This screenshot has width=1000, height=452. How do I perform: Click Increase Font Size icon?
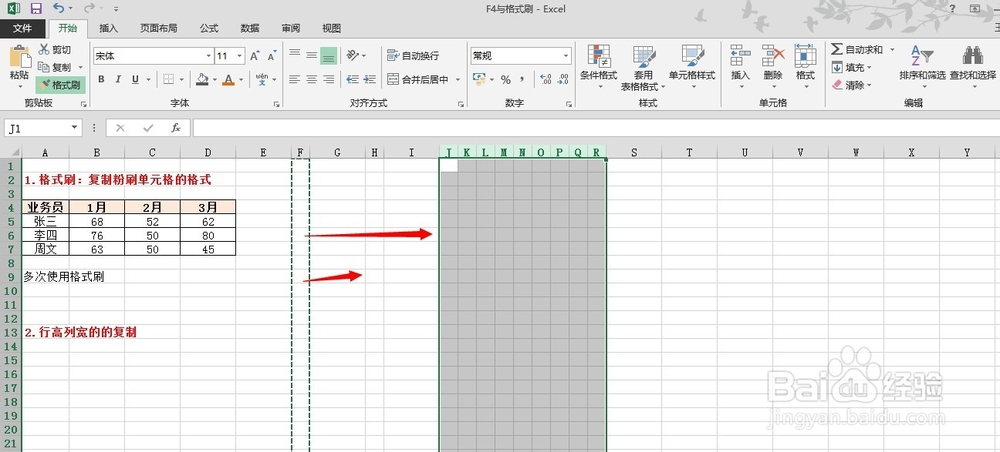(x=254, y=56)
